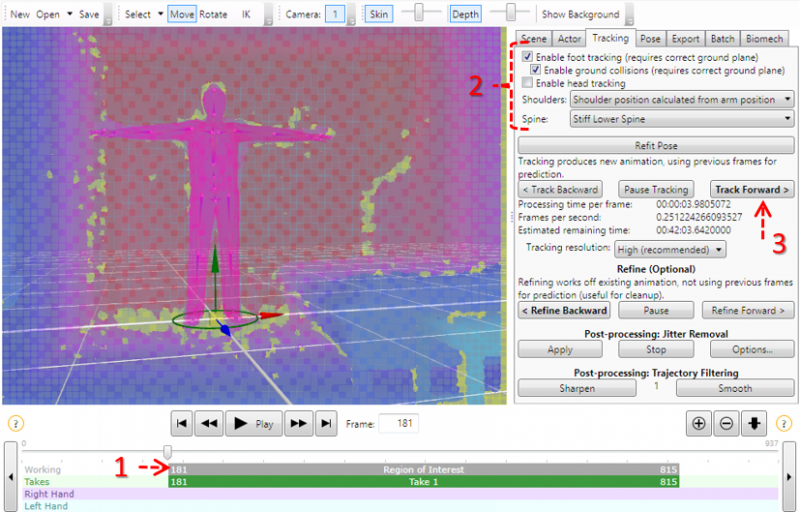Jump to last frame button
Screen dimensions: 800x512
pyautogui.click(x=326, y=423)
